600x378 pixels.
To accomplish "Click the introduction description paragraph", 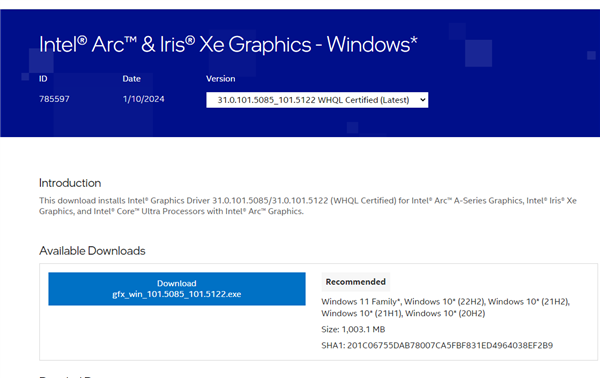I will (x=308, y=206).
